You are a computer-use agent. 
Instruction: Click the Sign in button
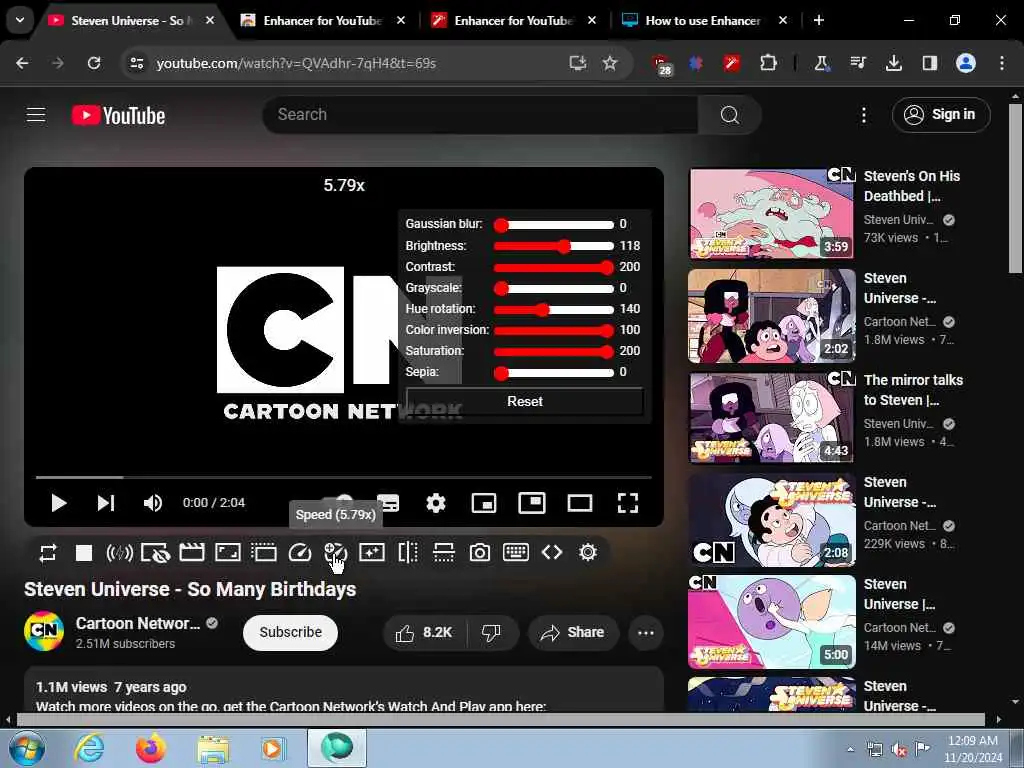(x=941, y=115)
